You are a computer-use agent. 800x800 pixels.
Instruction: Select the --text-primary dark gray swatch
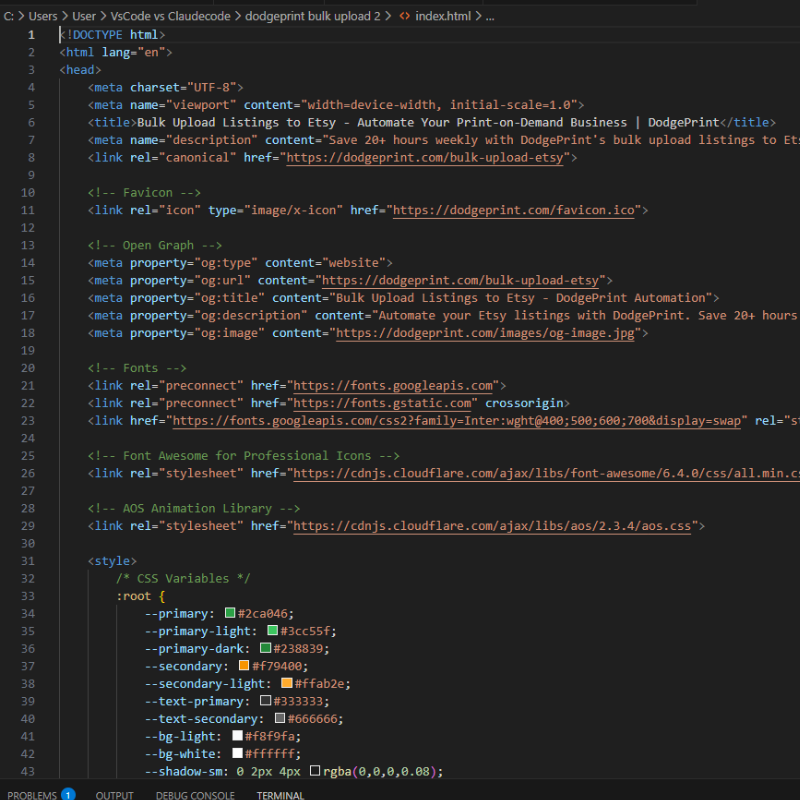coord(265,701)
